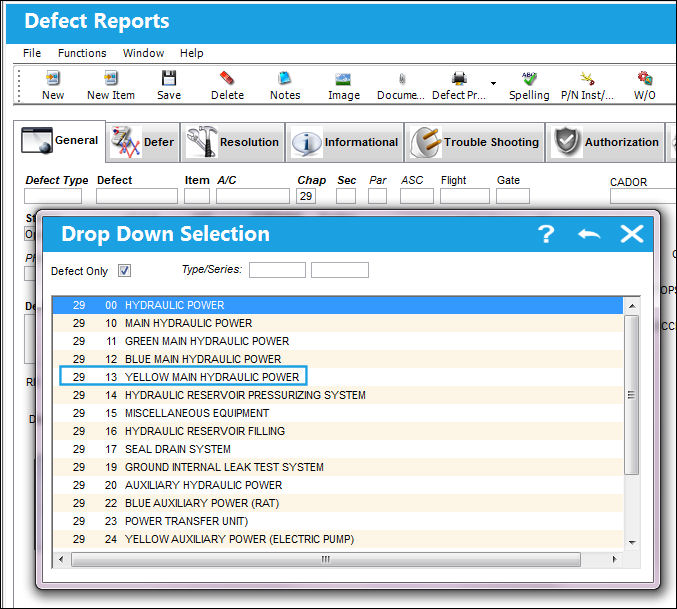Viewport: 677px width, 609px height.
Task: Click the Defect Type input field
Action: (x=53, y=196)
